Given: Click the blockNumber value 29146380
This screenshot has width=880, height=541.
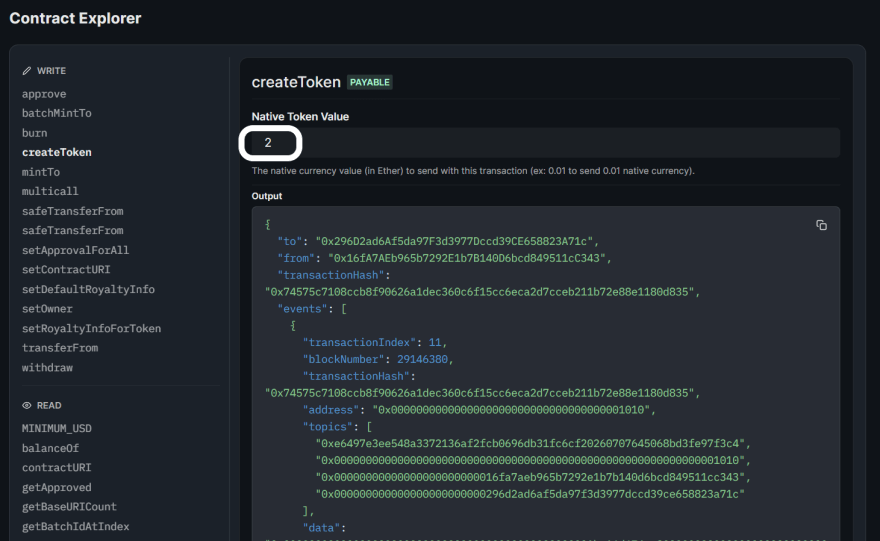Looking at the screenshot, I should pyautogui.click(x=422, y=359).
